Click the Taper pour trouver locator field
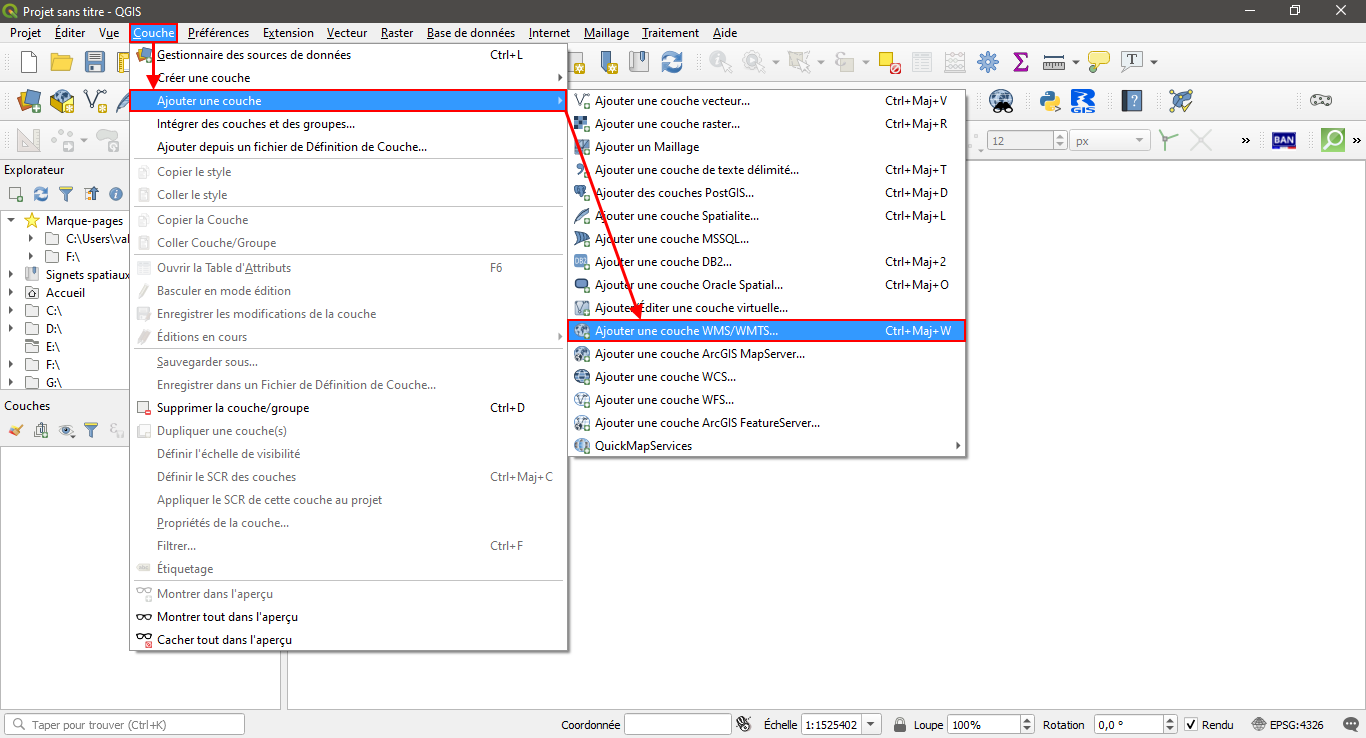 125,725
